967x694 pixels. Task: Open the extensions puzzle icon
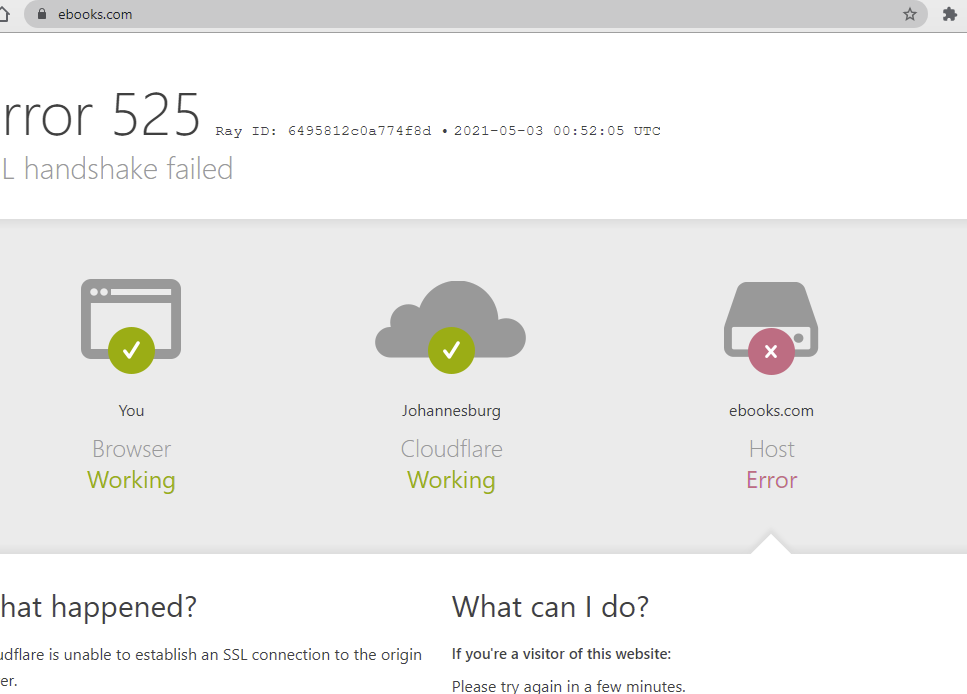pos(950,14)
